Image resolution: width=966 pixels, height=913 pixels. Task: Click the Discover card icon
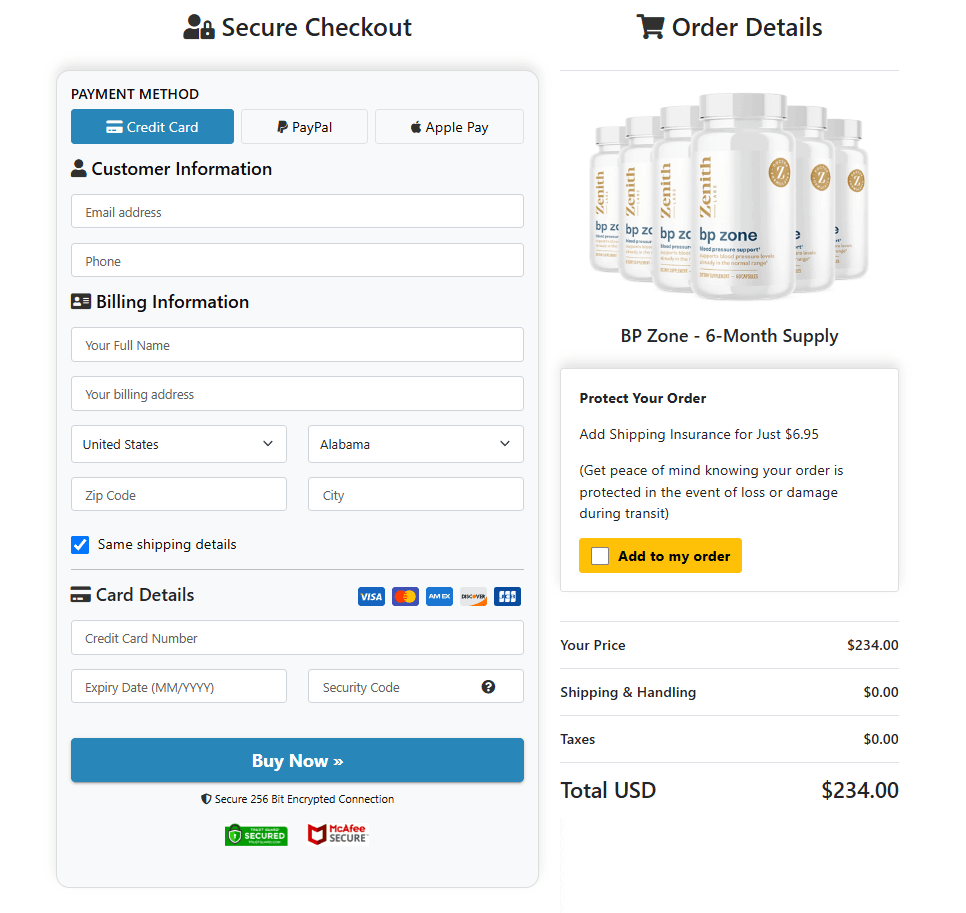click(472, 596)
